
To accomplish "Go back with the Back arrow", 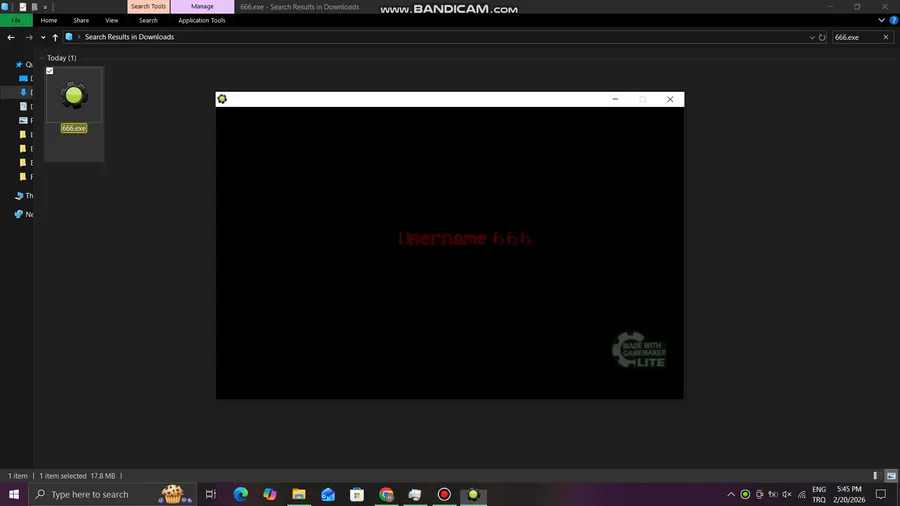I will (11, 37).
